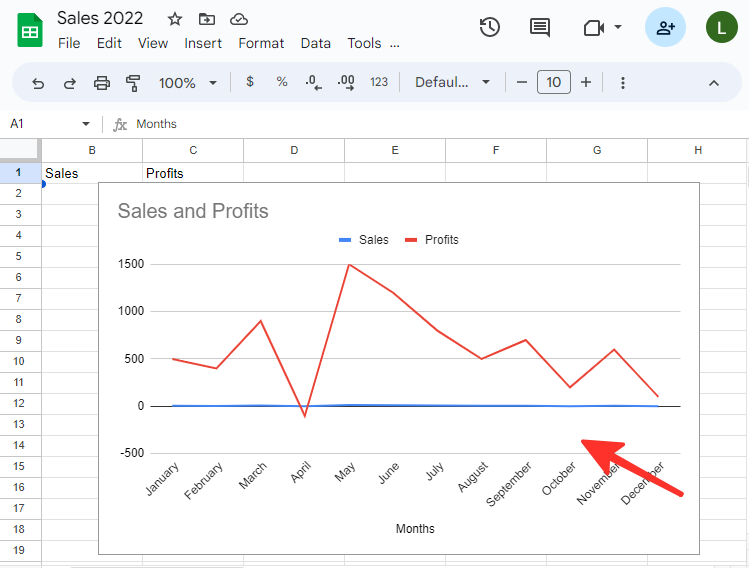The width and height of the screenshot is (749, 568).
Task: Star the Sales 2022 document
Action: (175, 19)
